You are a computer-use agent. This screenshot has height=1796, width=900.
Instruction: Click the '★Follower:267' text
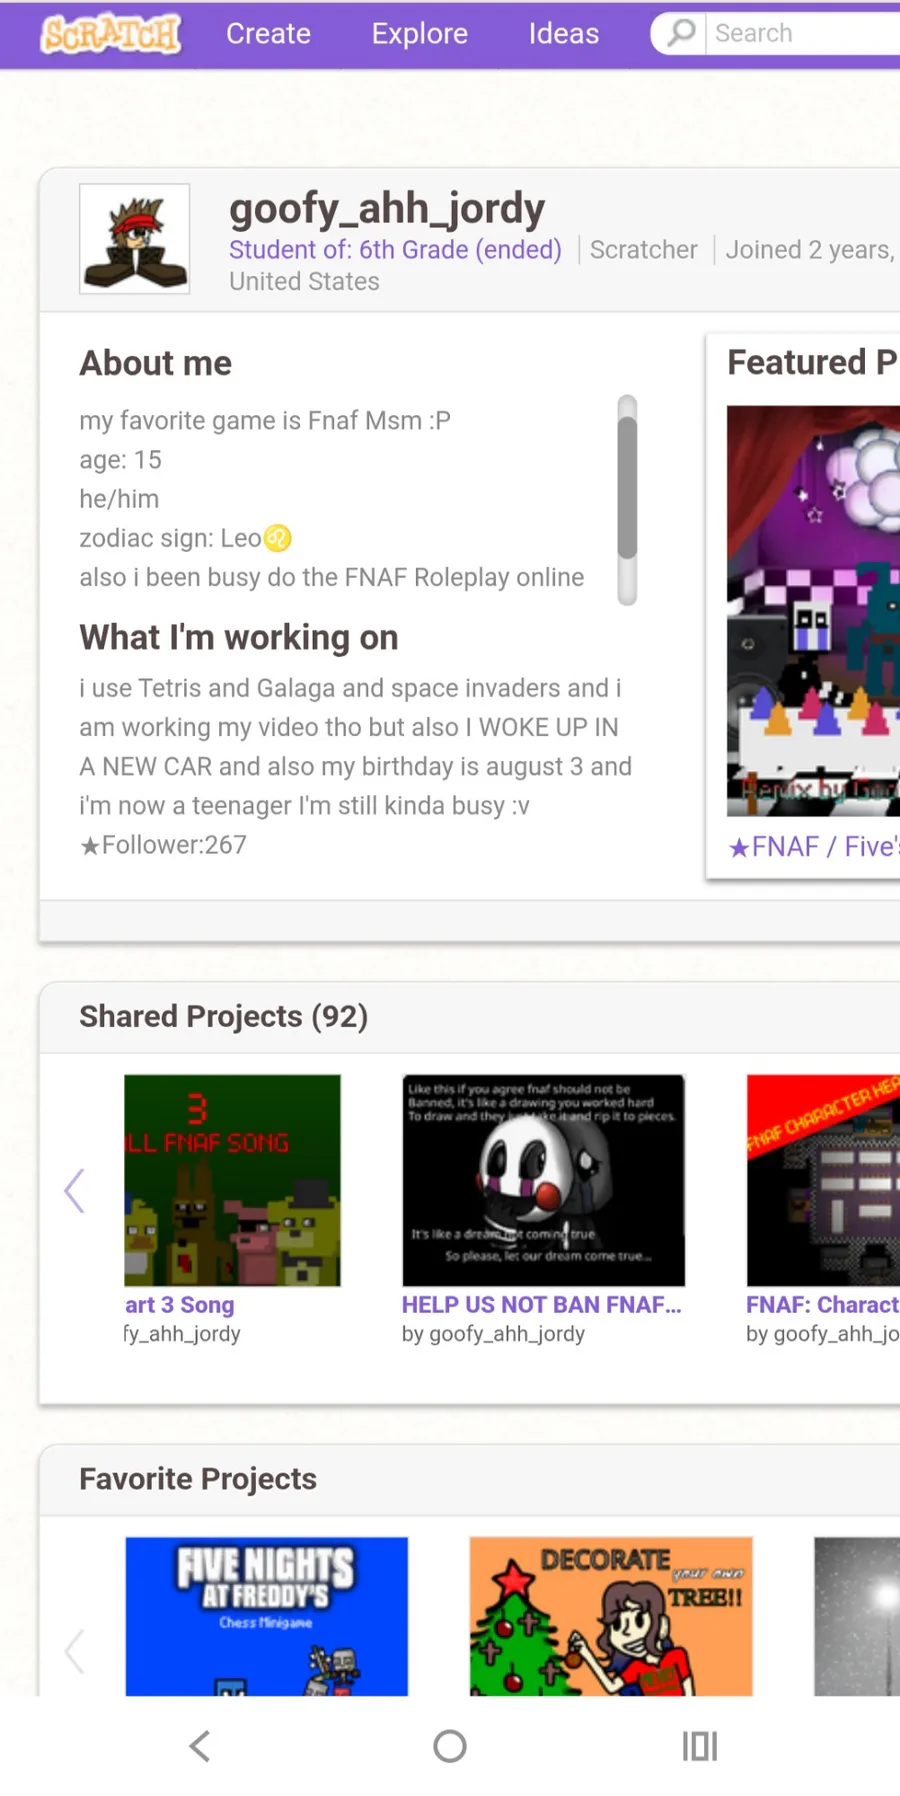click(163, 845)
